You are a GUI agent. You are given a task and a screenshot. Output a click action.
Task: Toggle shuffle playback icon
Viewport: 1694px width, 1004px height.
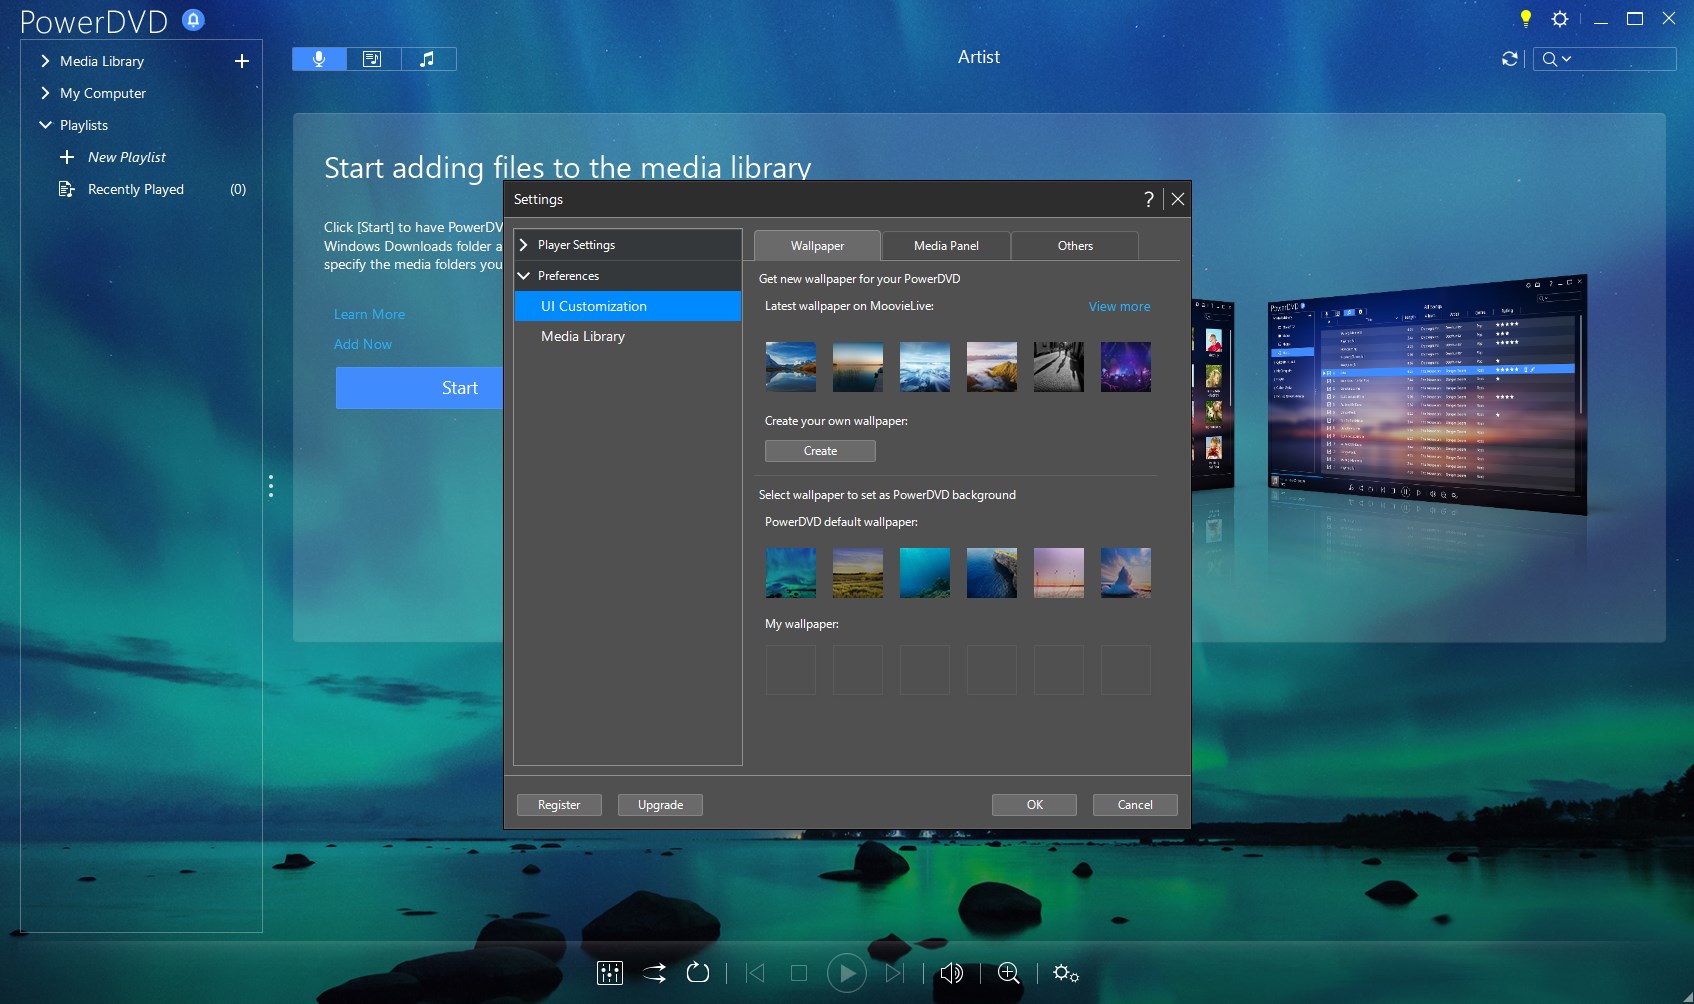[x=654, y=973]
